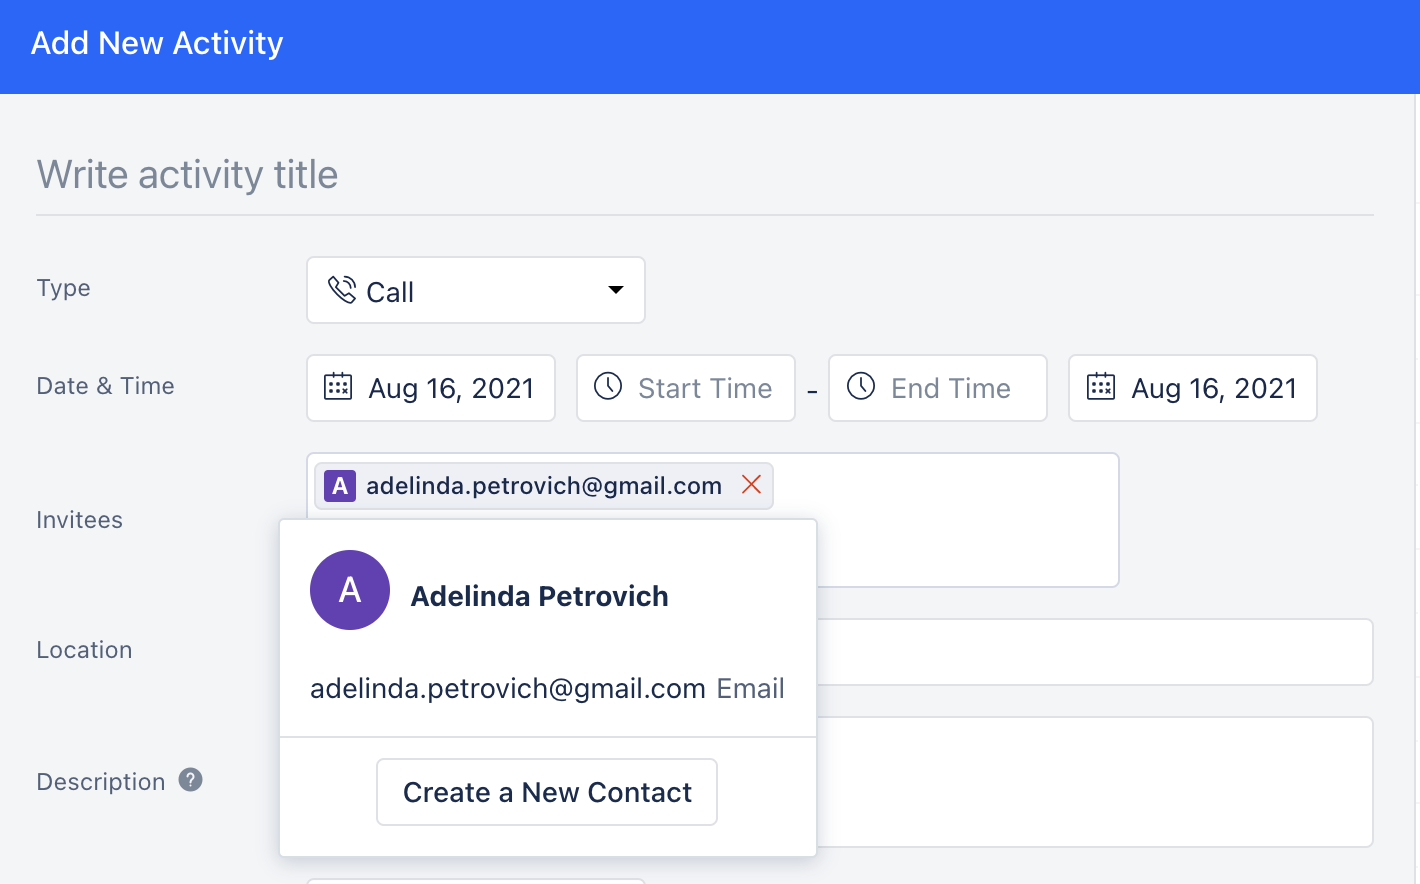Open the start date Aug 16, 2021 picker
This screenshot has height=884, width=1420.
pyautogui.click(x=431, y=388)
